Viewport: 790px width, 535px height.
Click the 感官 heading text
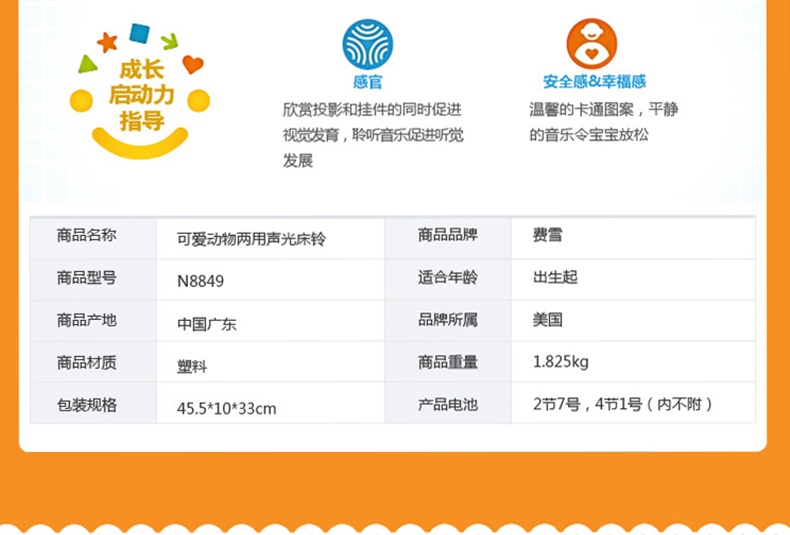(368, 82)
